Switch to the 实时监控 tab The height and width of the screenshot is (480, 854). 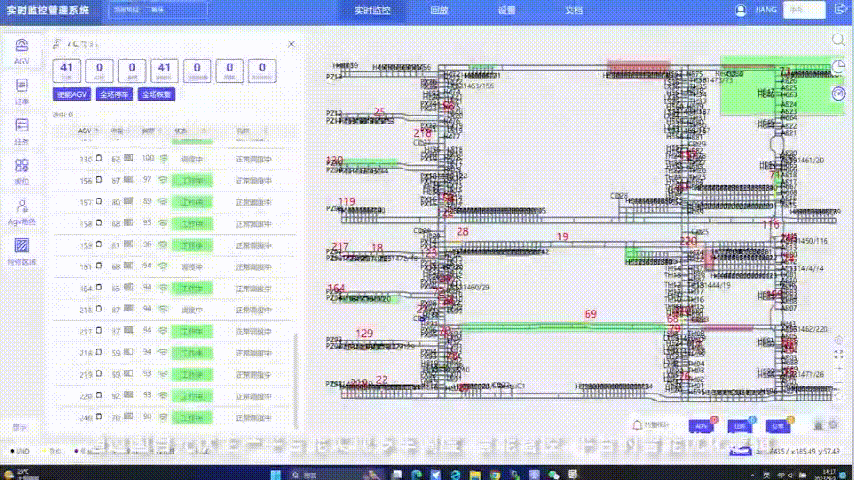tap(373, 10)
